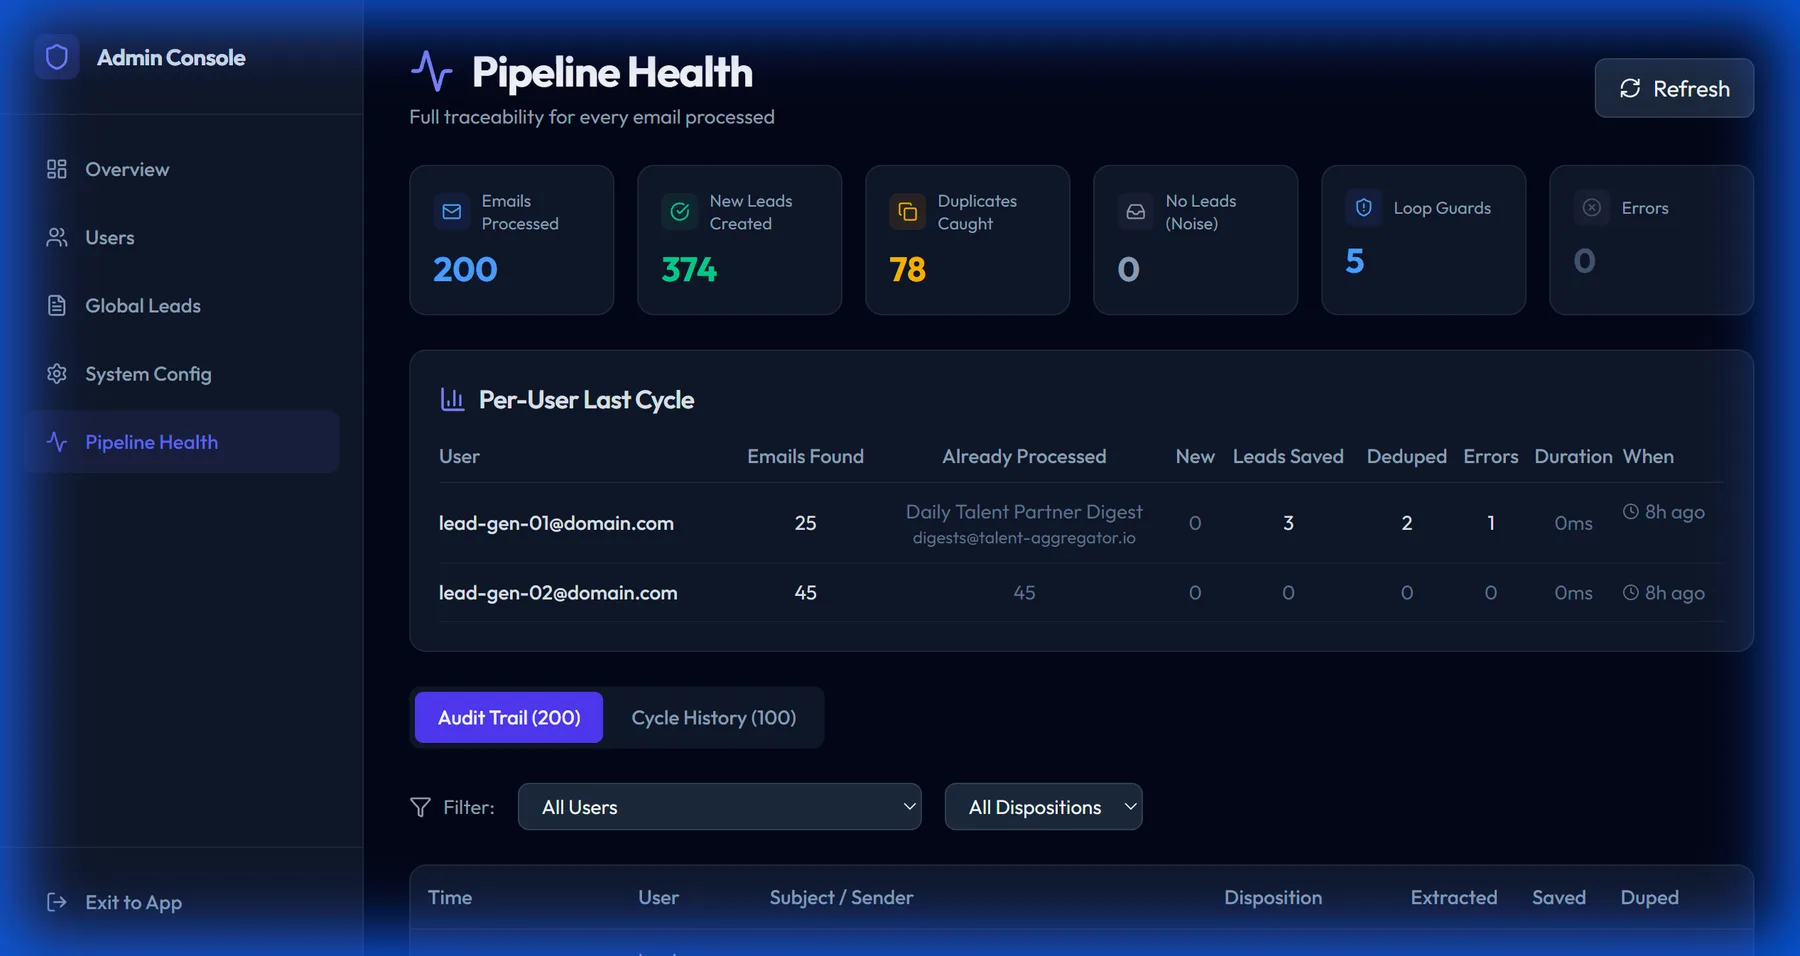This screenshot has height=956, width=1800.
Task: Click the bar chart icon by Per-User Last Cycle
Action: (452, 399)
